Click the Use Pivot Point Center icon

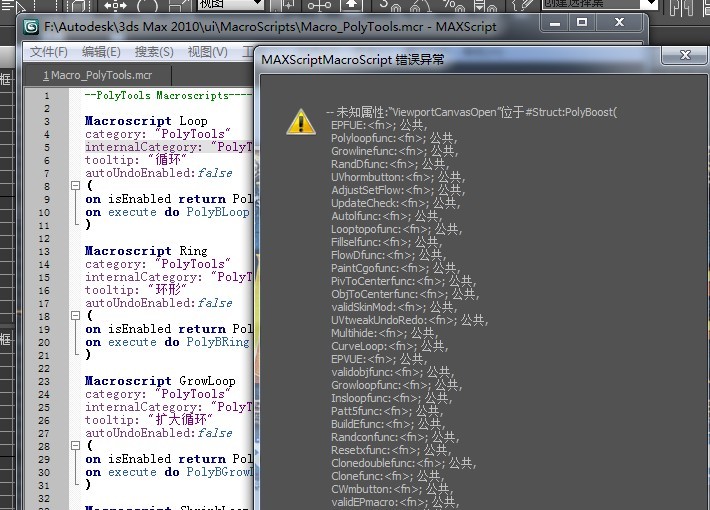pyautogui.click(x=285, y=5)
